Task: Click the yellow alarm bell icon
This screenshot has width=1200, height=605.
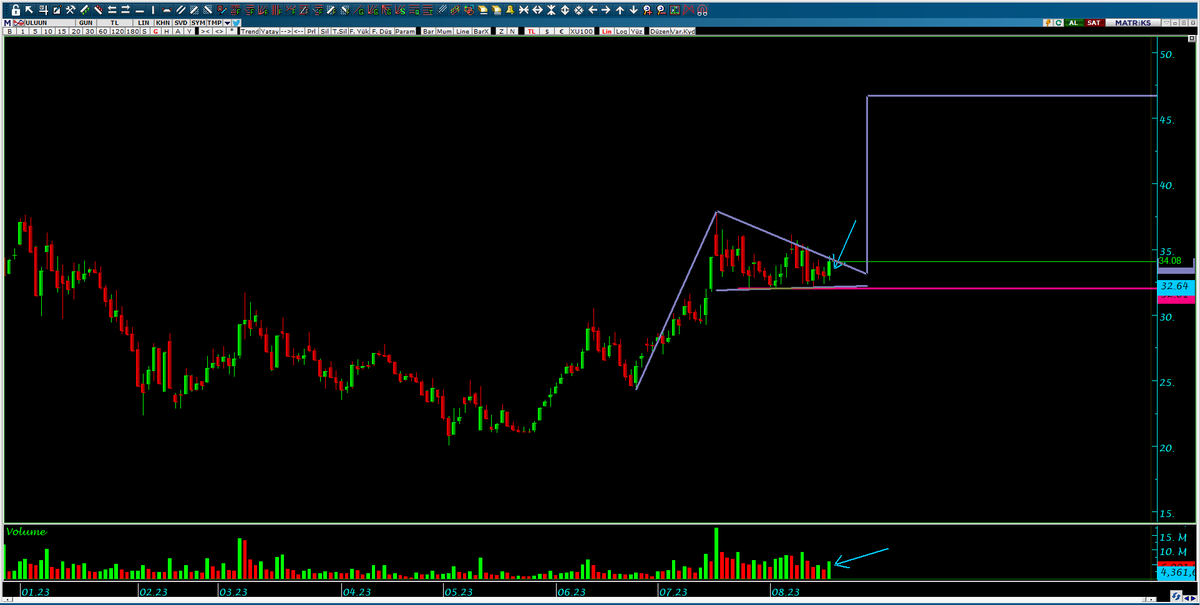Action: (x=510, y=10)
